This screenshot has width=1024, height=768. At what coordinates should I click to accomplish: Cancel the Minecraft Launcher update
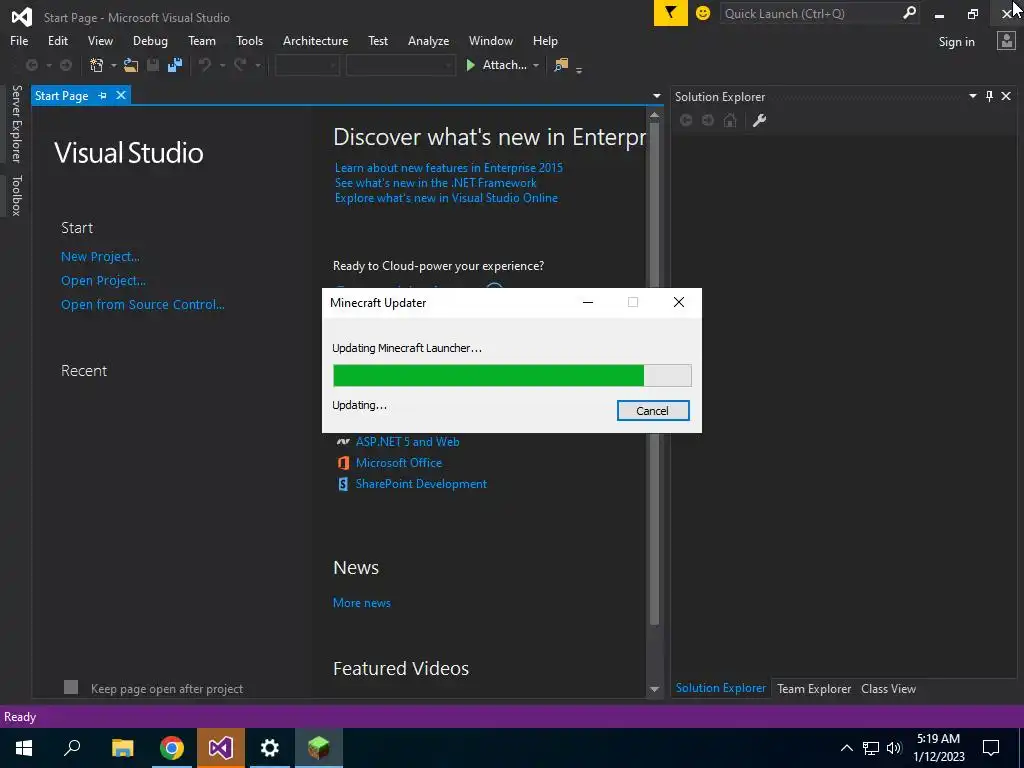coord(652,411)
